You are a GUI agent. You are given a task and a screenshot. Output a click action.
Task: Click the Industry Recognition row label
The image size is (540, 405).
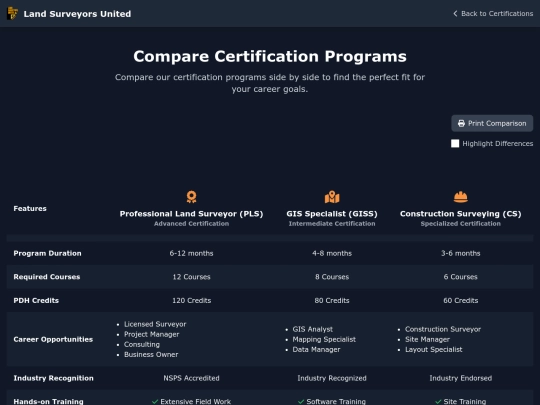(x=53, y=378)
